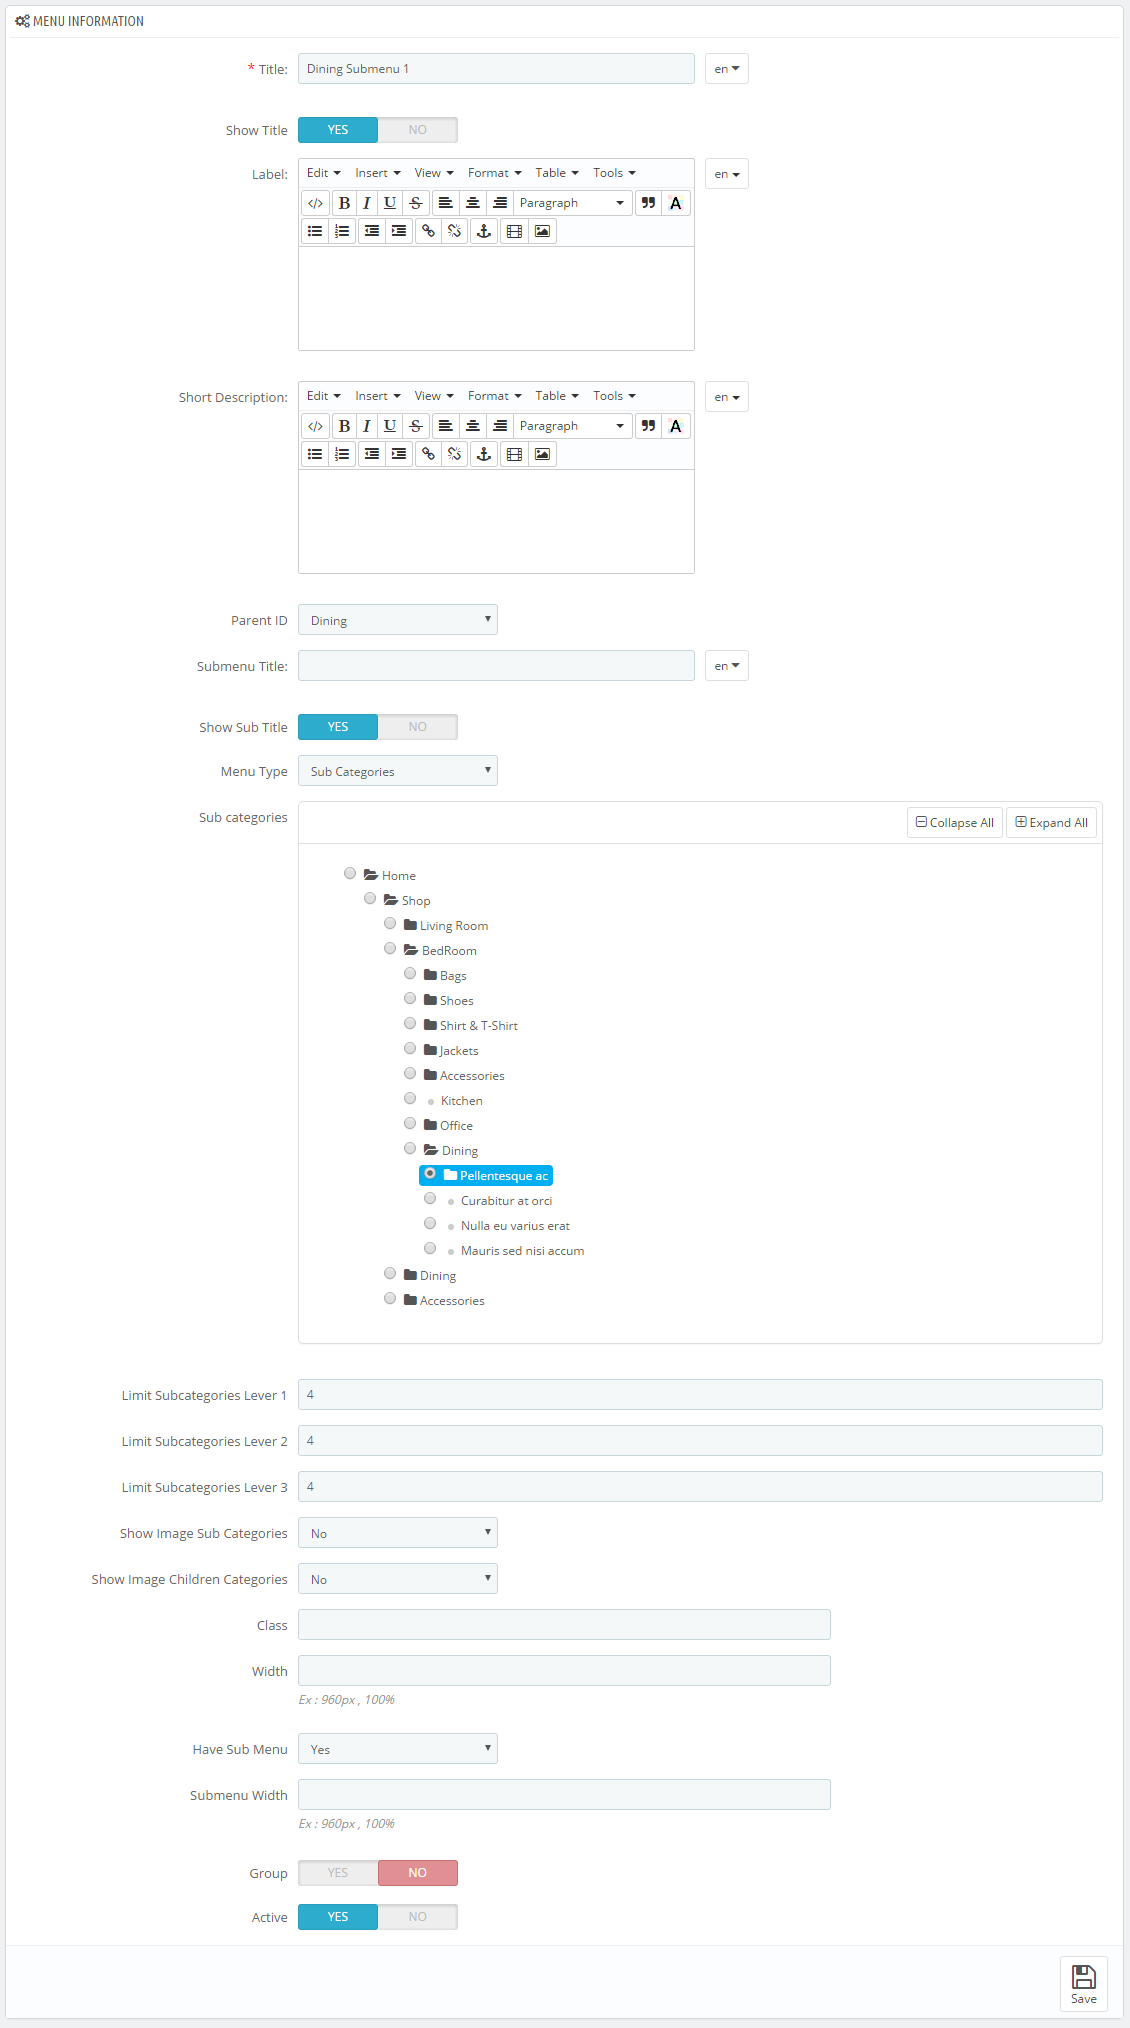The height and width of the screenshot is (2028, 1130).
Task: Open Paragraph format dropdown in Label editor
Action: point(573,203)
